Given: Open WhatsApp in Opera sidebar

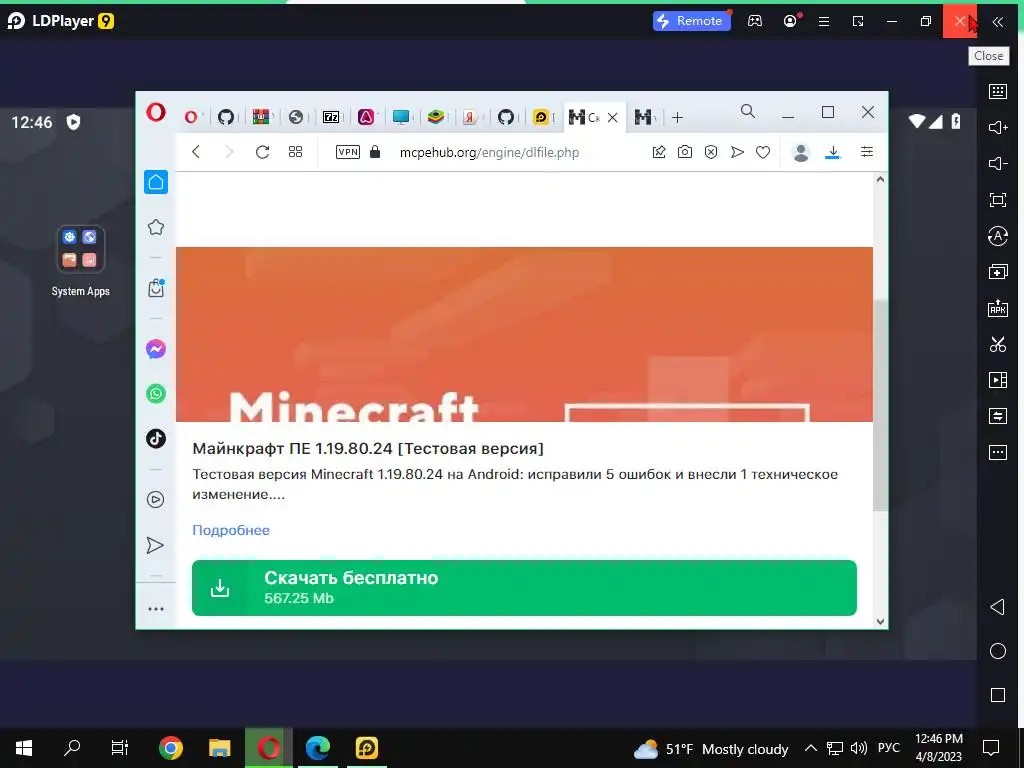Looking at the screenshot, I should click(155, 394).
